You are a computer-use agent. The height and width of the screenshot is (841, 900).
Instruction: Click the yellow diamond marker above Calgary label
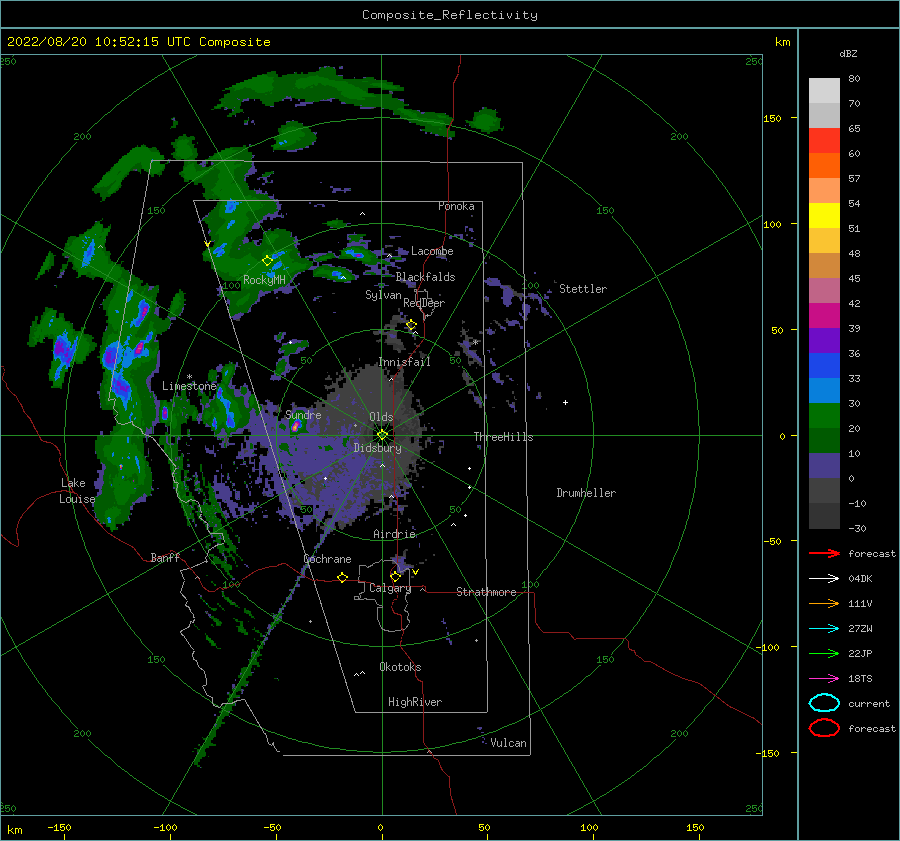[x=395, y=576]
